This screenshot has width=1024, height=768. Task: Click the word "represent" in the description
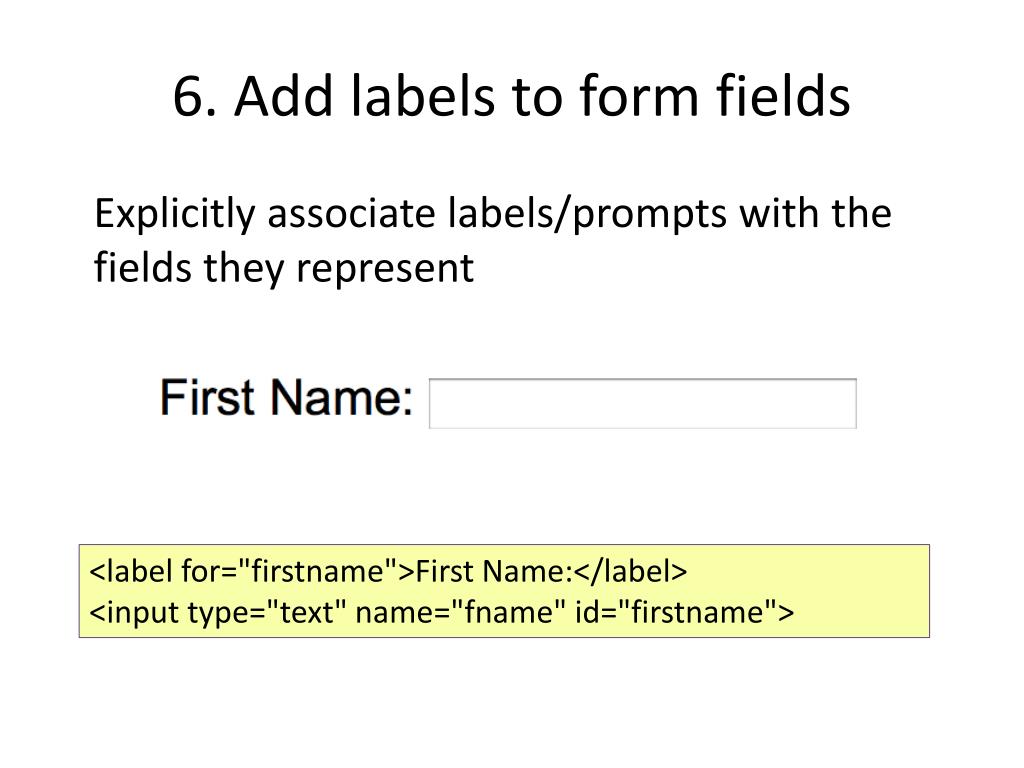(385, 269)
